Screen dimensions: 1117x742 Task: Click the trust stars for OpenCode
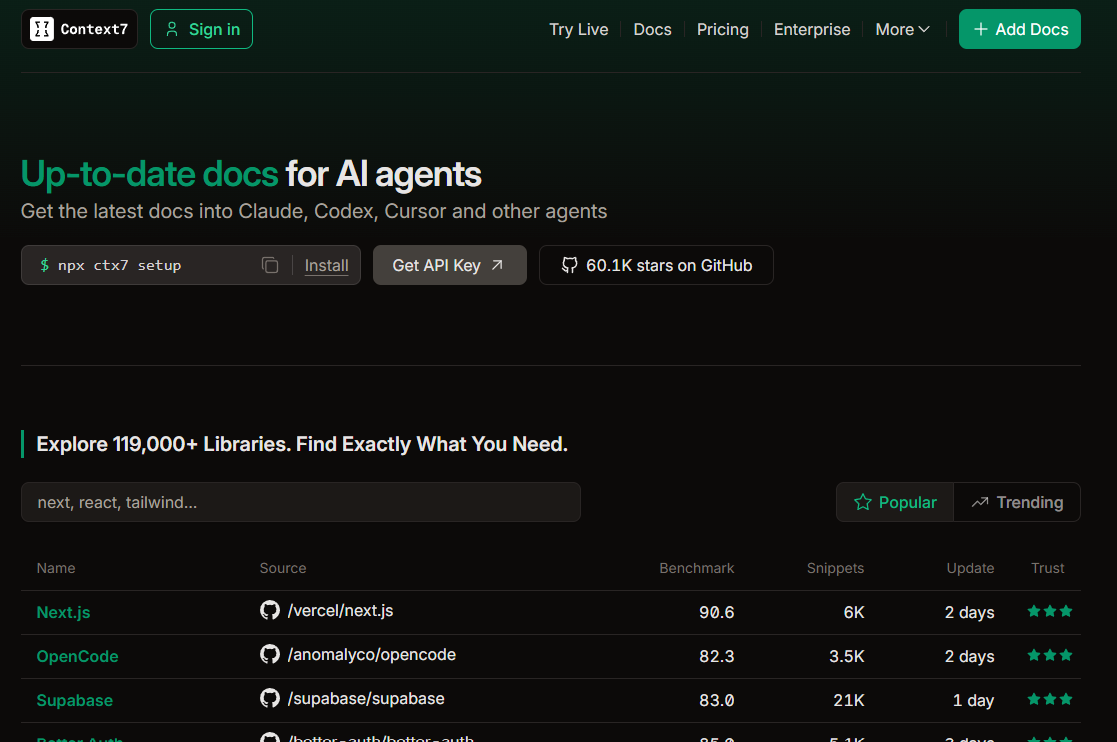coord(1049,655)
